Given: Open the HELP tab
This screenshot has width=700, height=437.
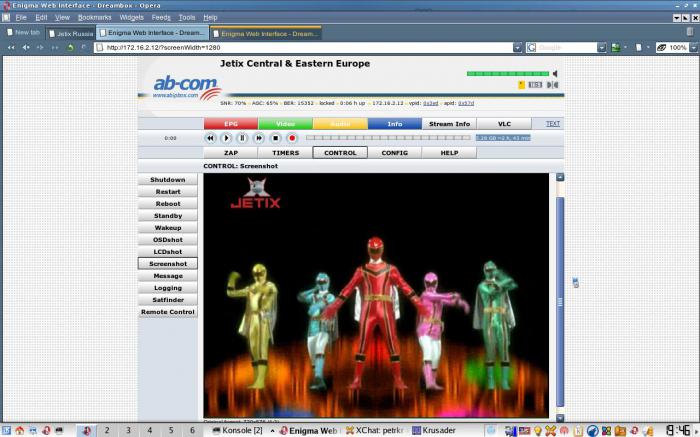Looking at the screenshot, I should (x=450, y=153).
